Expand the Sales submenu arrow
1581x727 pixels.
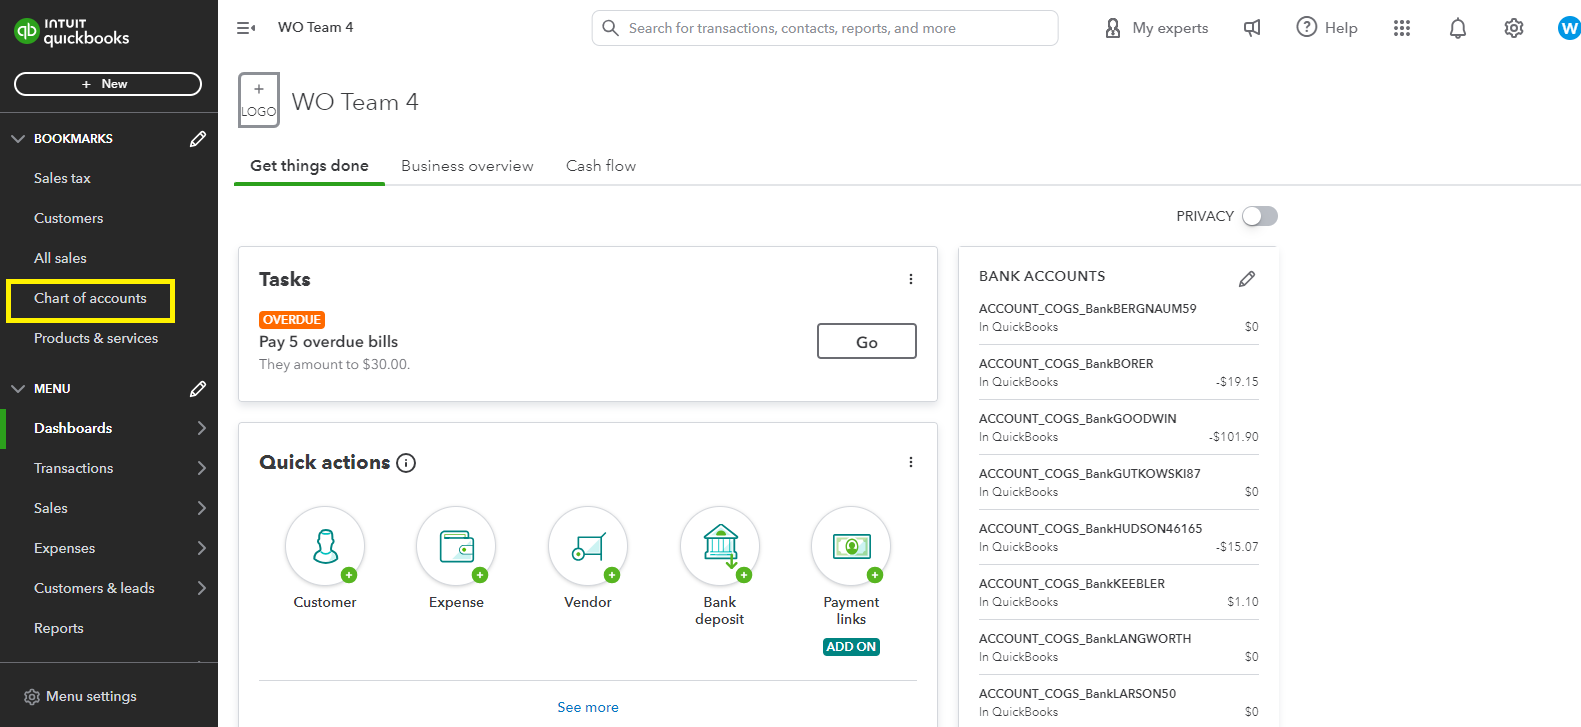coord(202,508)
